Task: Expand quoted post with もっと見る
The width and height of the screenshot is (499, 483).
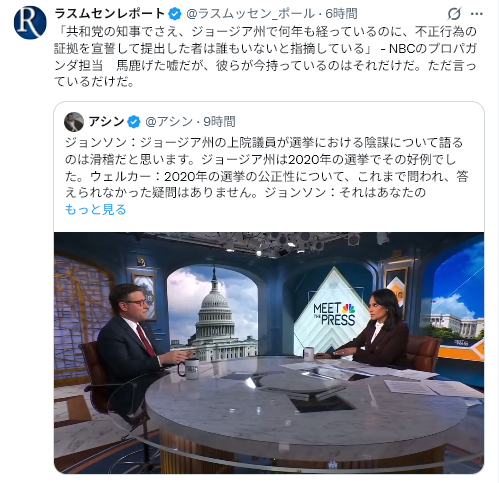Action: click(96, 210)
